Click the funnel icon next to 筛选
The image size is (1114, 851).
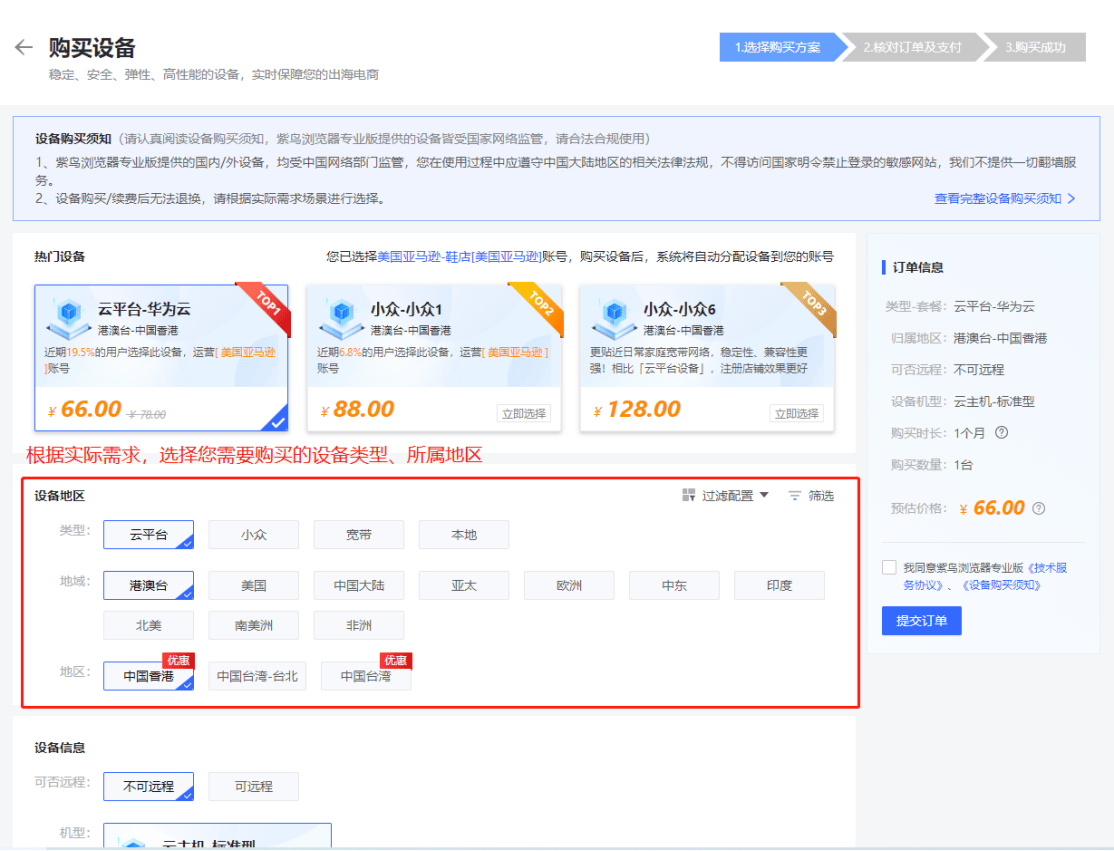pyautogui.click(x=793, y=495)
